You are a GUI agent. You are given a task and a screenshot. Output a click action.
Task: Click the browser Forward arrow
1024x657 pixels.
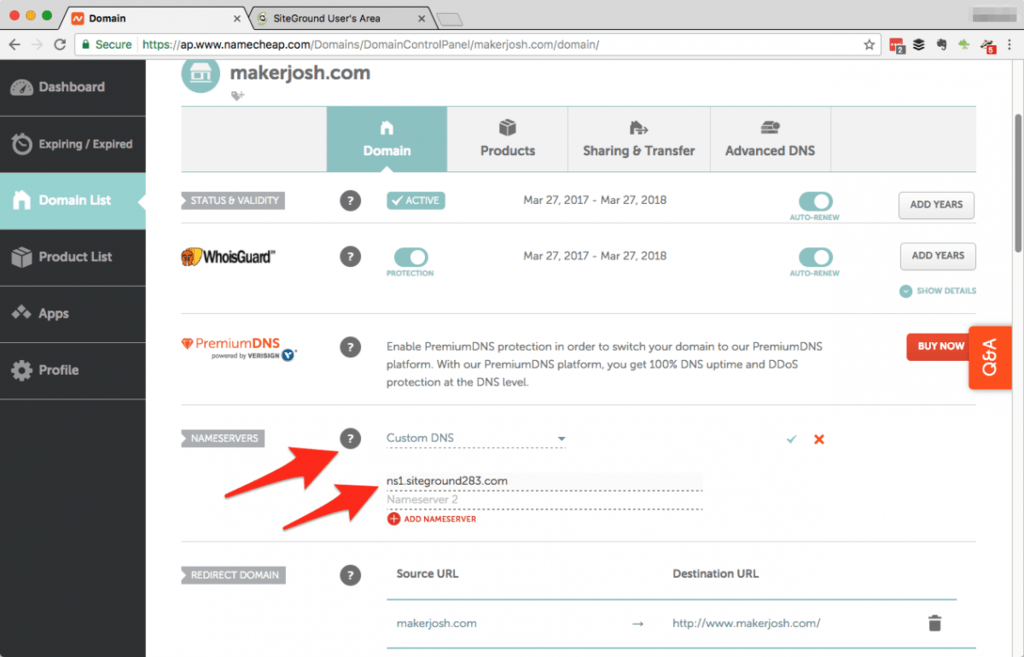[37, 44]
